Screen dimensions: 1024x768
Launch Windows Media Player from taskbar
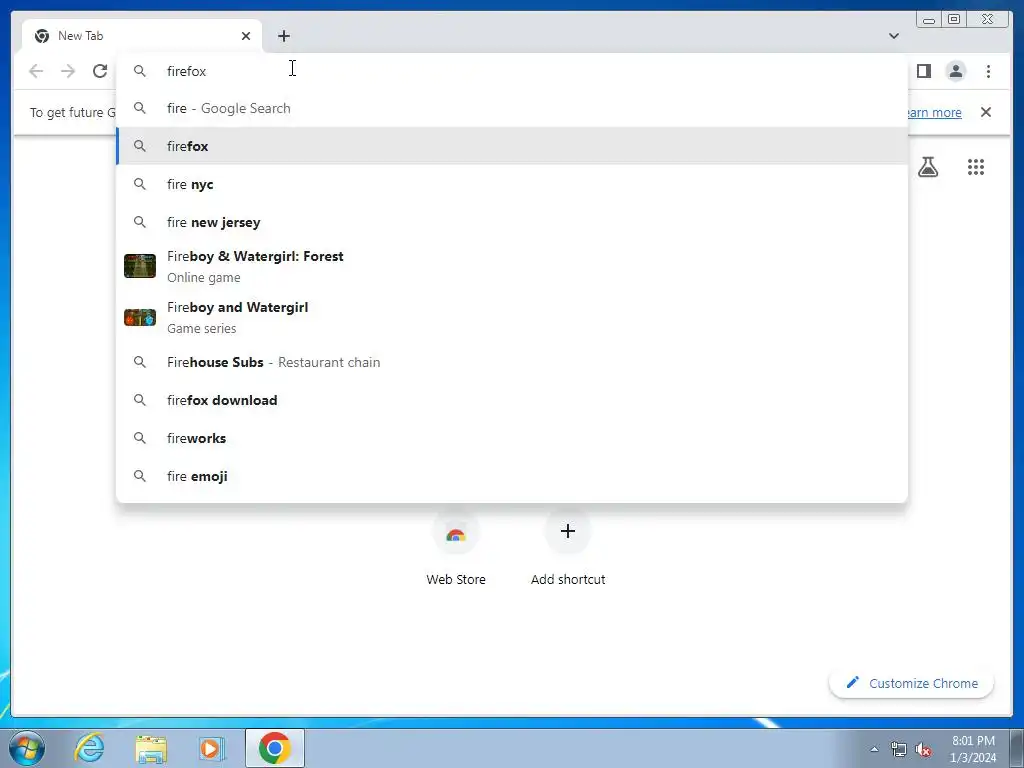pos(211,748)
